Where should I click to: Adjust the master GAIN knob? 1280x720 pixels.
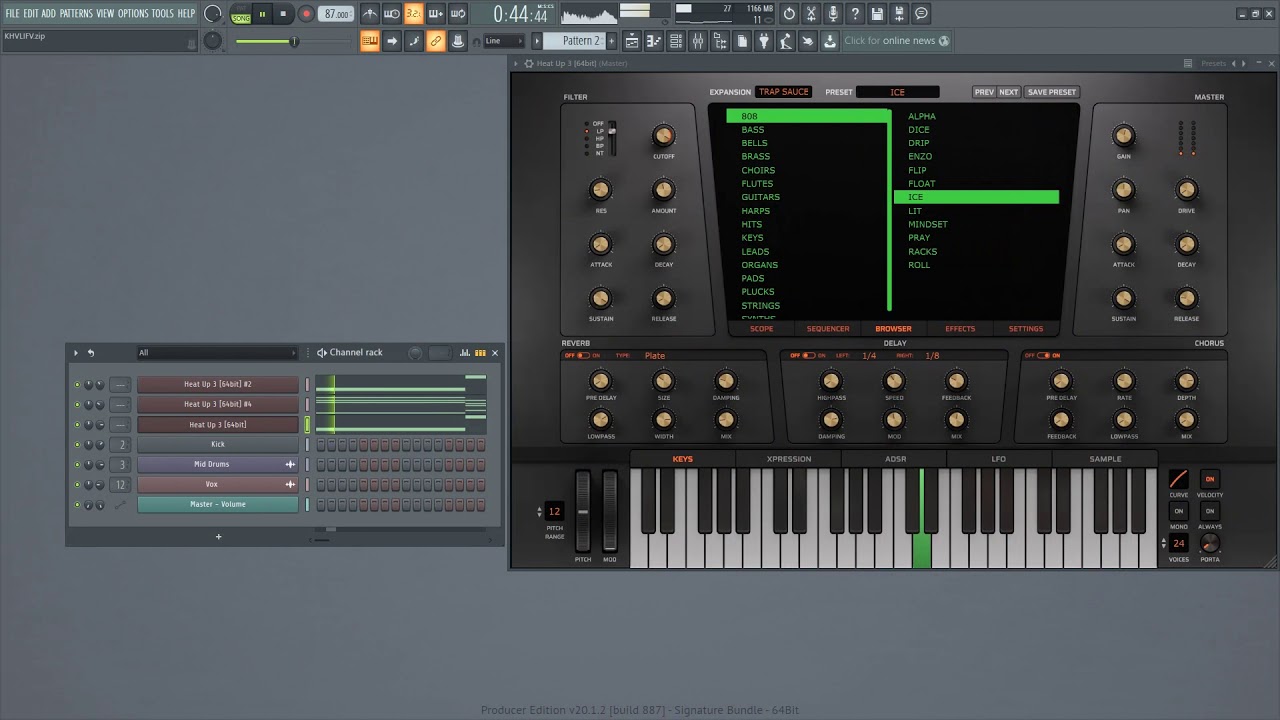[1124, 136]
